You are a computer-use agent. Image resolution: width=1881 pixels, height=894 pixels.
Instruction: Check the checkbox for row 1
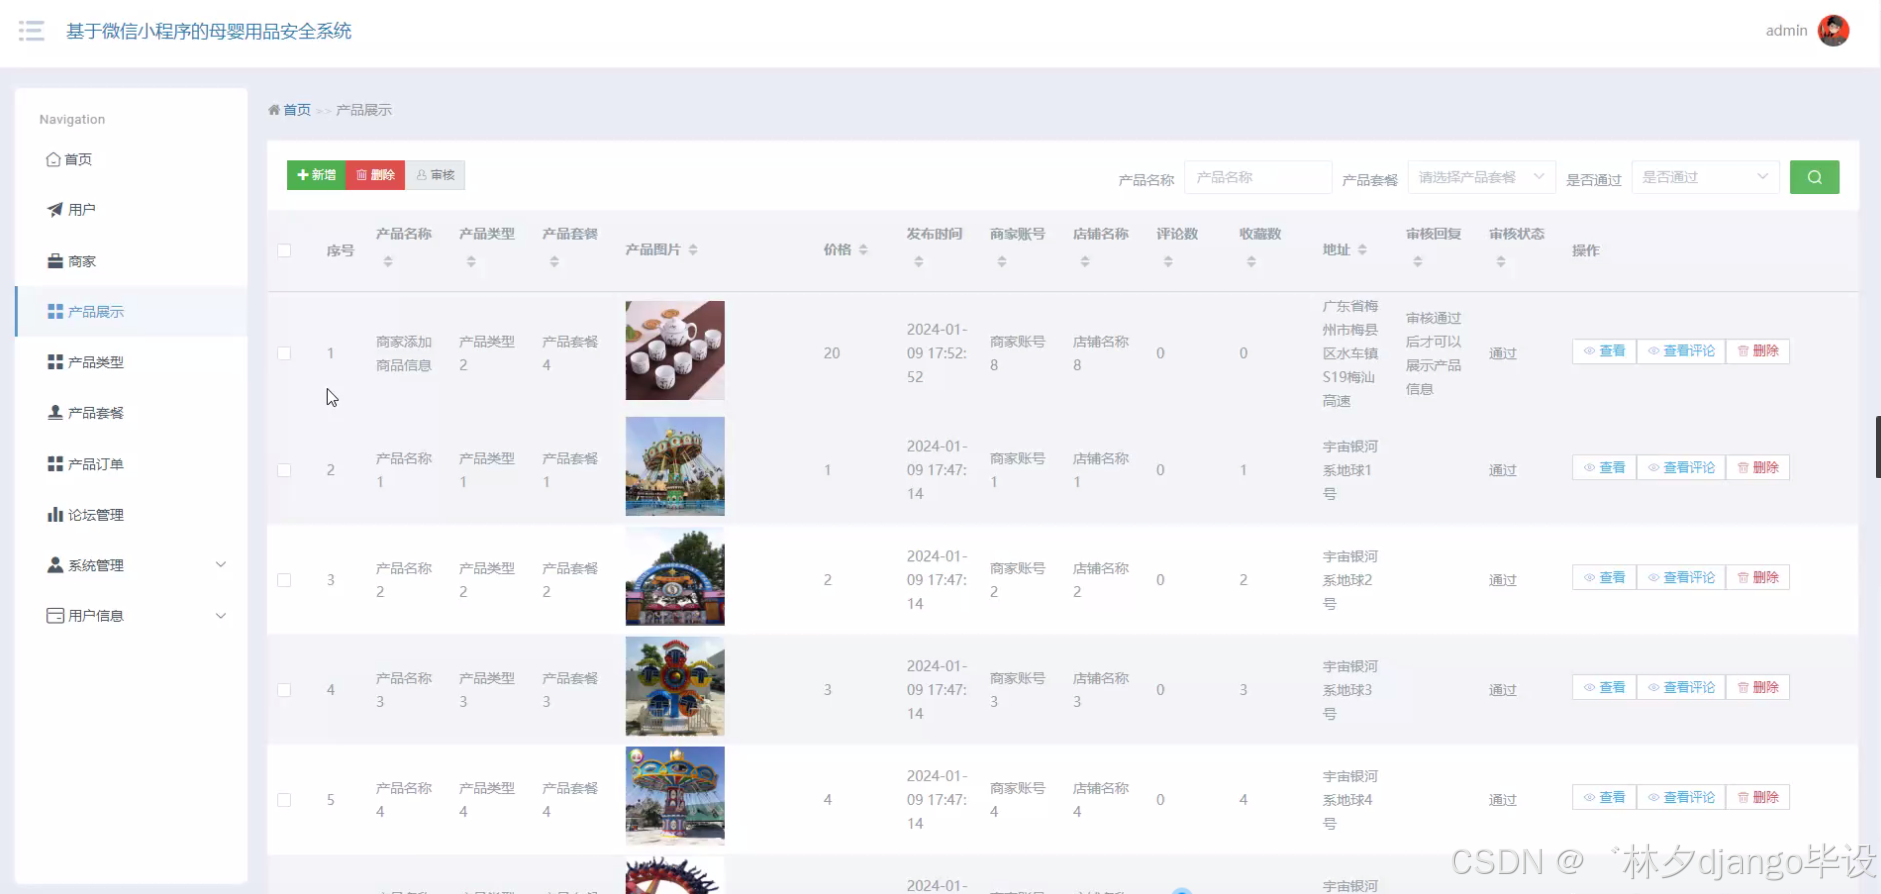(x=284, y=353)
